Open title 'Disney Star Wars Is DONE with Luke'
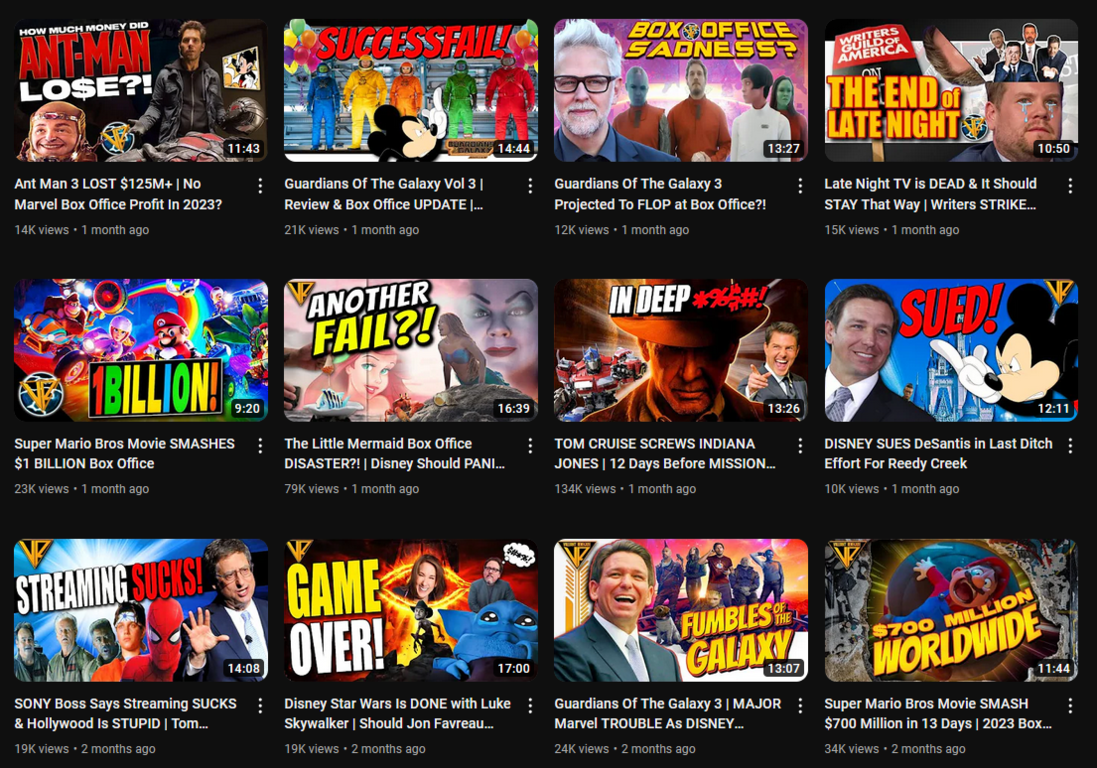The width and height of the screenshot is (1097, 768). [x=397, y=713]
